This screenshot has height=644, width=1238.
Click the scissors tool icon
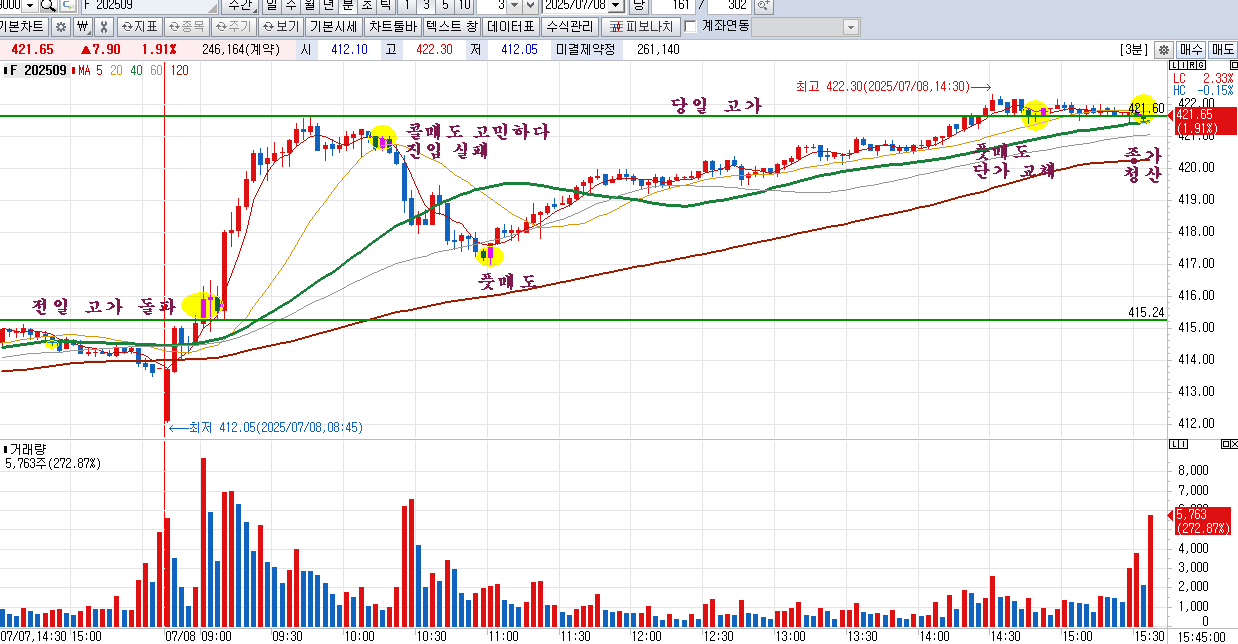[x=104, y=26]
